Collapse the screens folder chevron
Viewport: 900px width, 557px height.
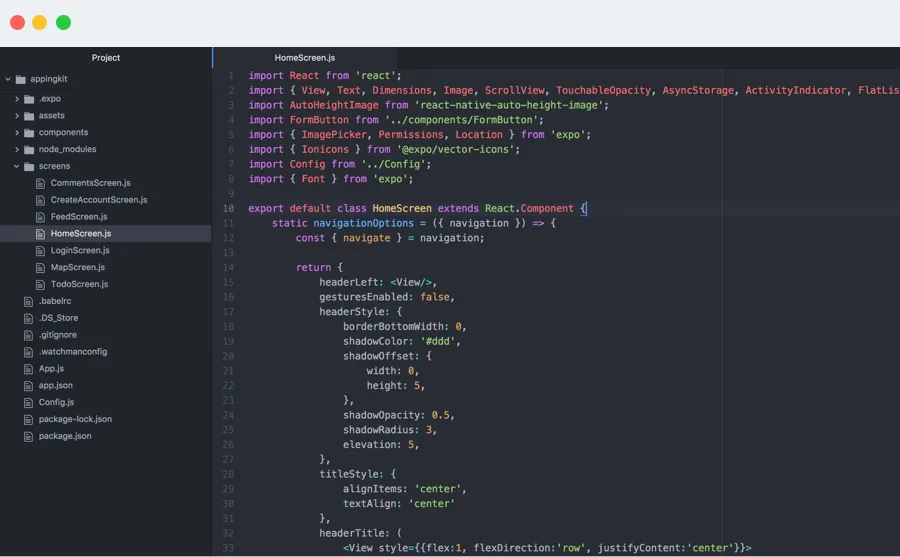(x=17, y=167)
